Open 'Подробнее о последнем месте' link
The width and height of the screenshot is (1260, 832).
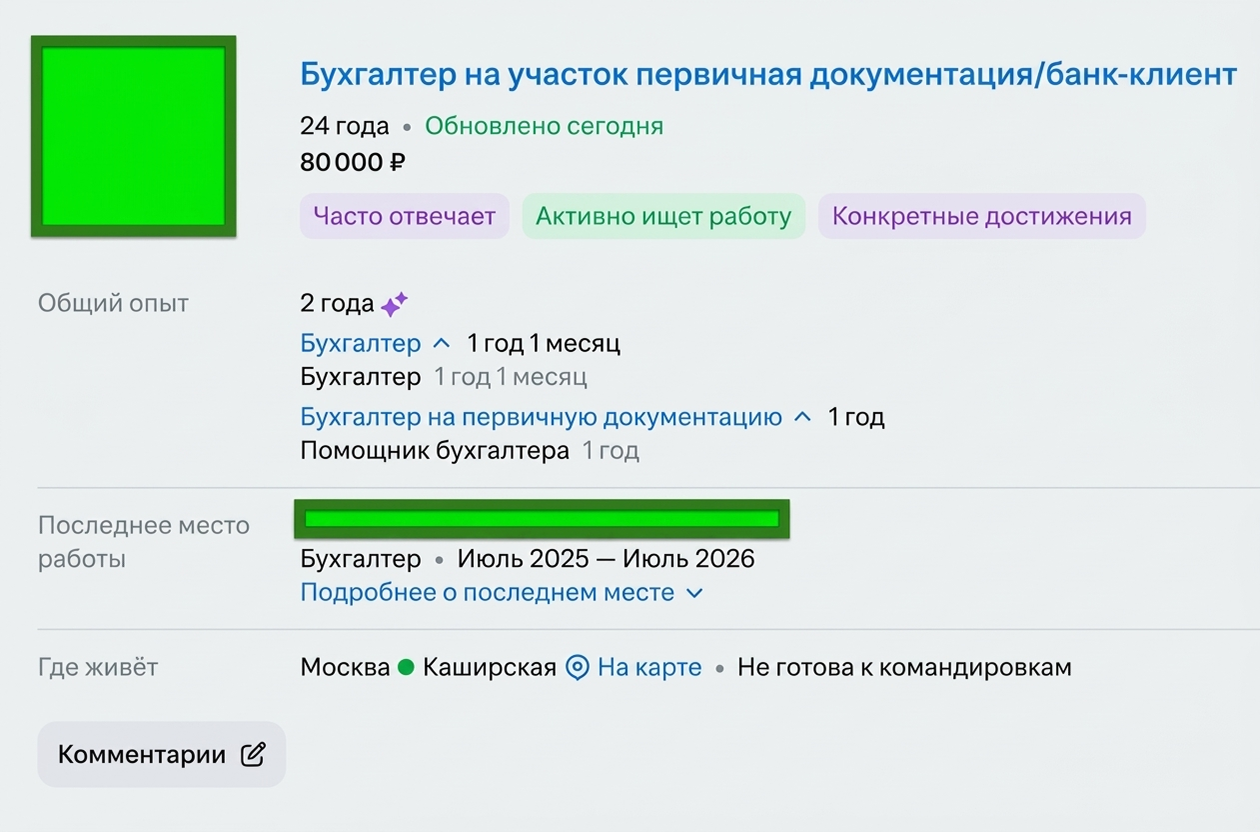[x=488, y=592]
